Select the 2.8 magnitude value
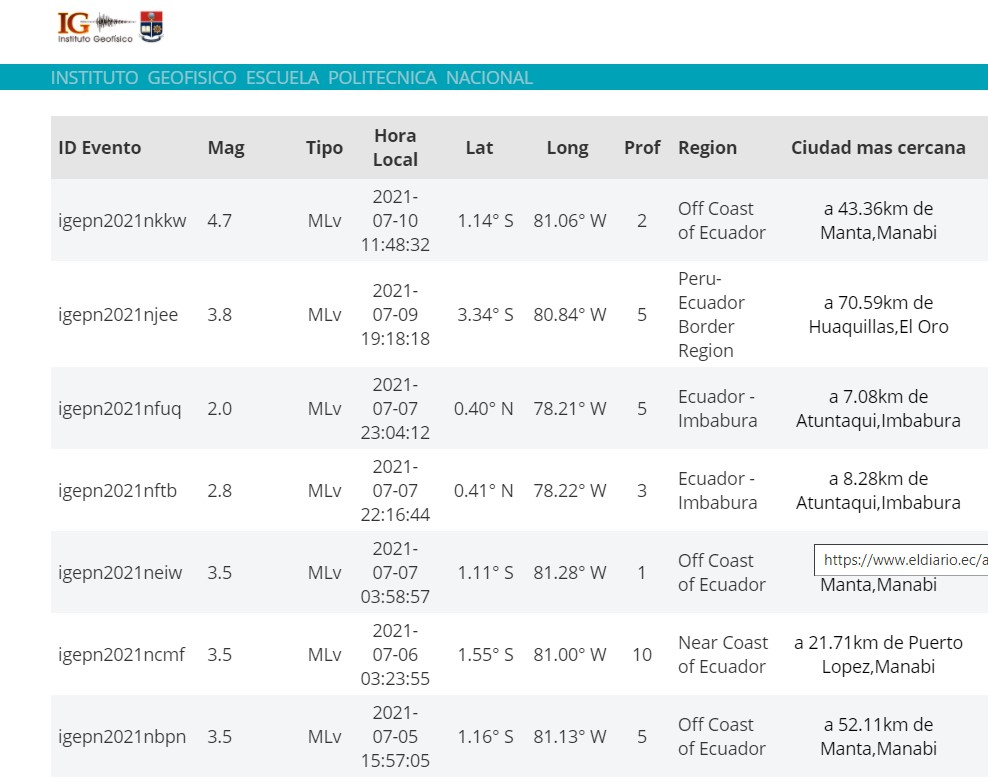Screen dimensions: 988x782 [219, 490]
